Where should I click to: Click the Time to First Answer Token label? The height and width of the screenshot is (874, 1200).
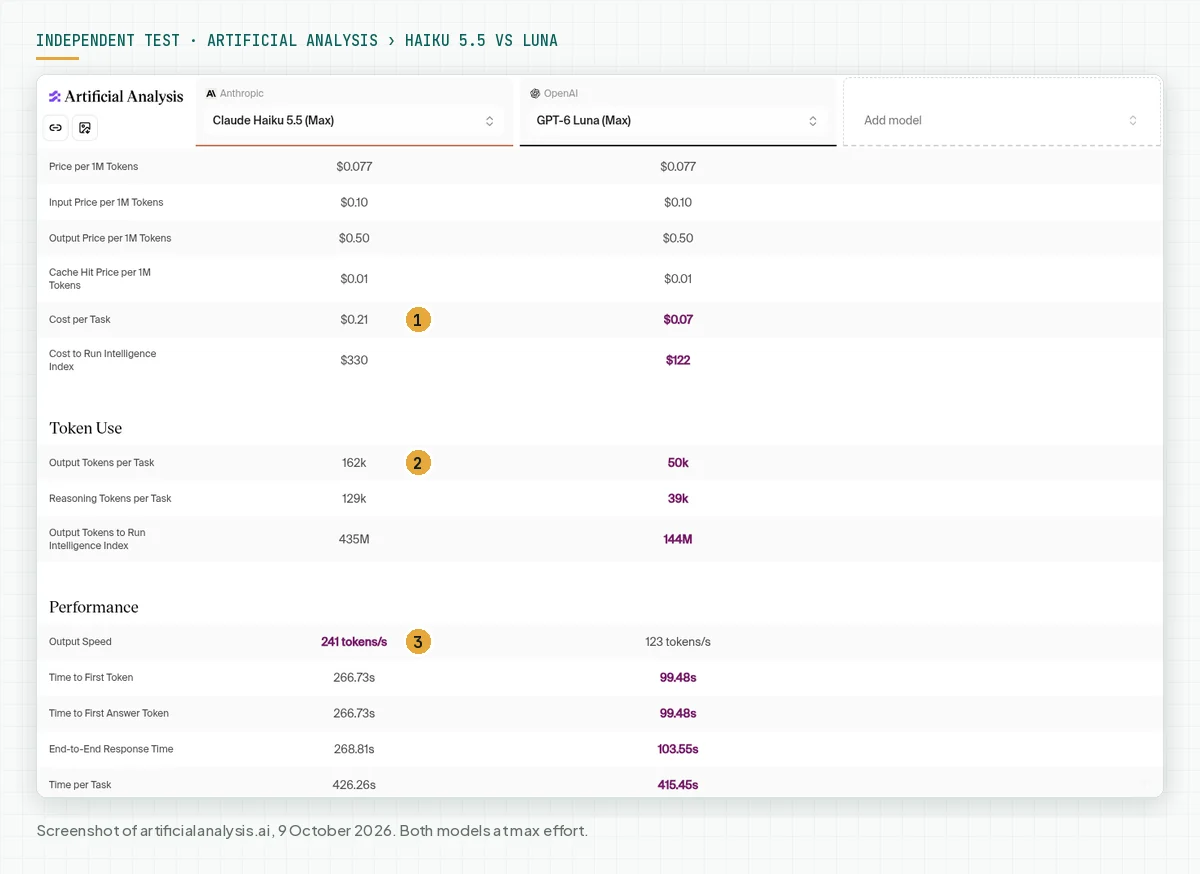pyautogui.click(x=109, y=714)
